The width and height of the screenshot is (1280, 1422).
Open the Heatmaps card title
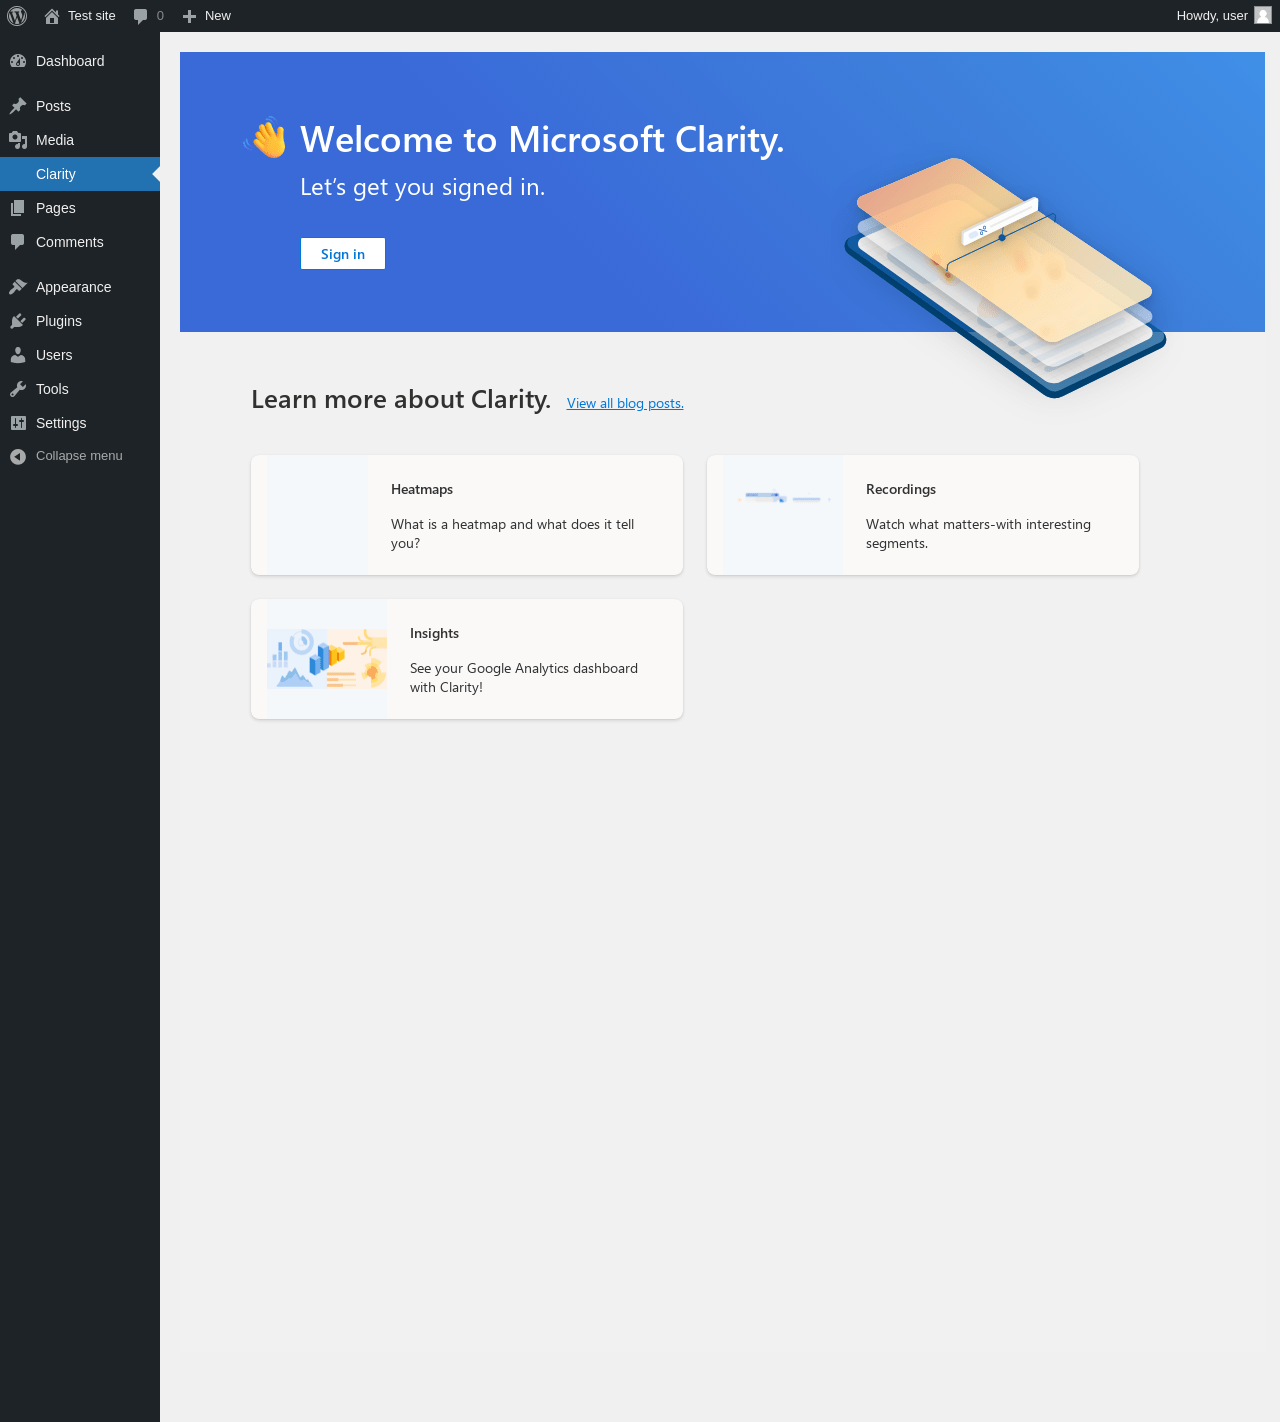[422, 489]
